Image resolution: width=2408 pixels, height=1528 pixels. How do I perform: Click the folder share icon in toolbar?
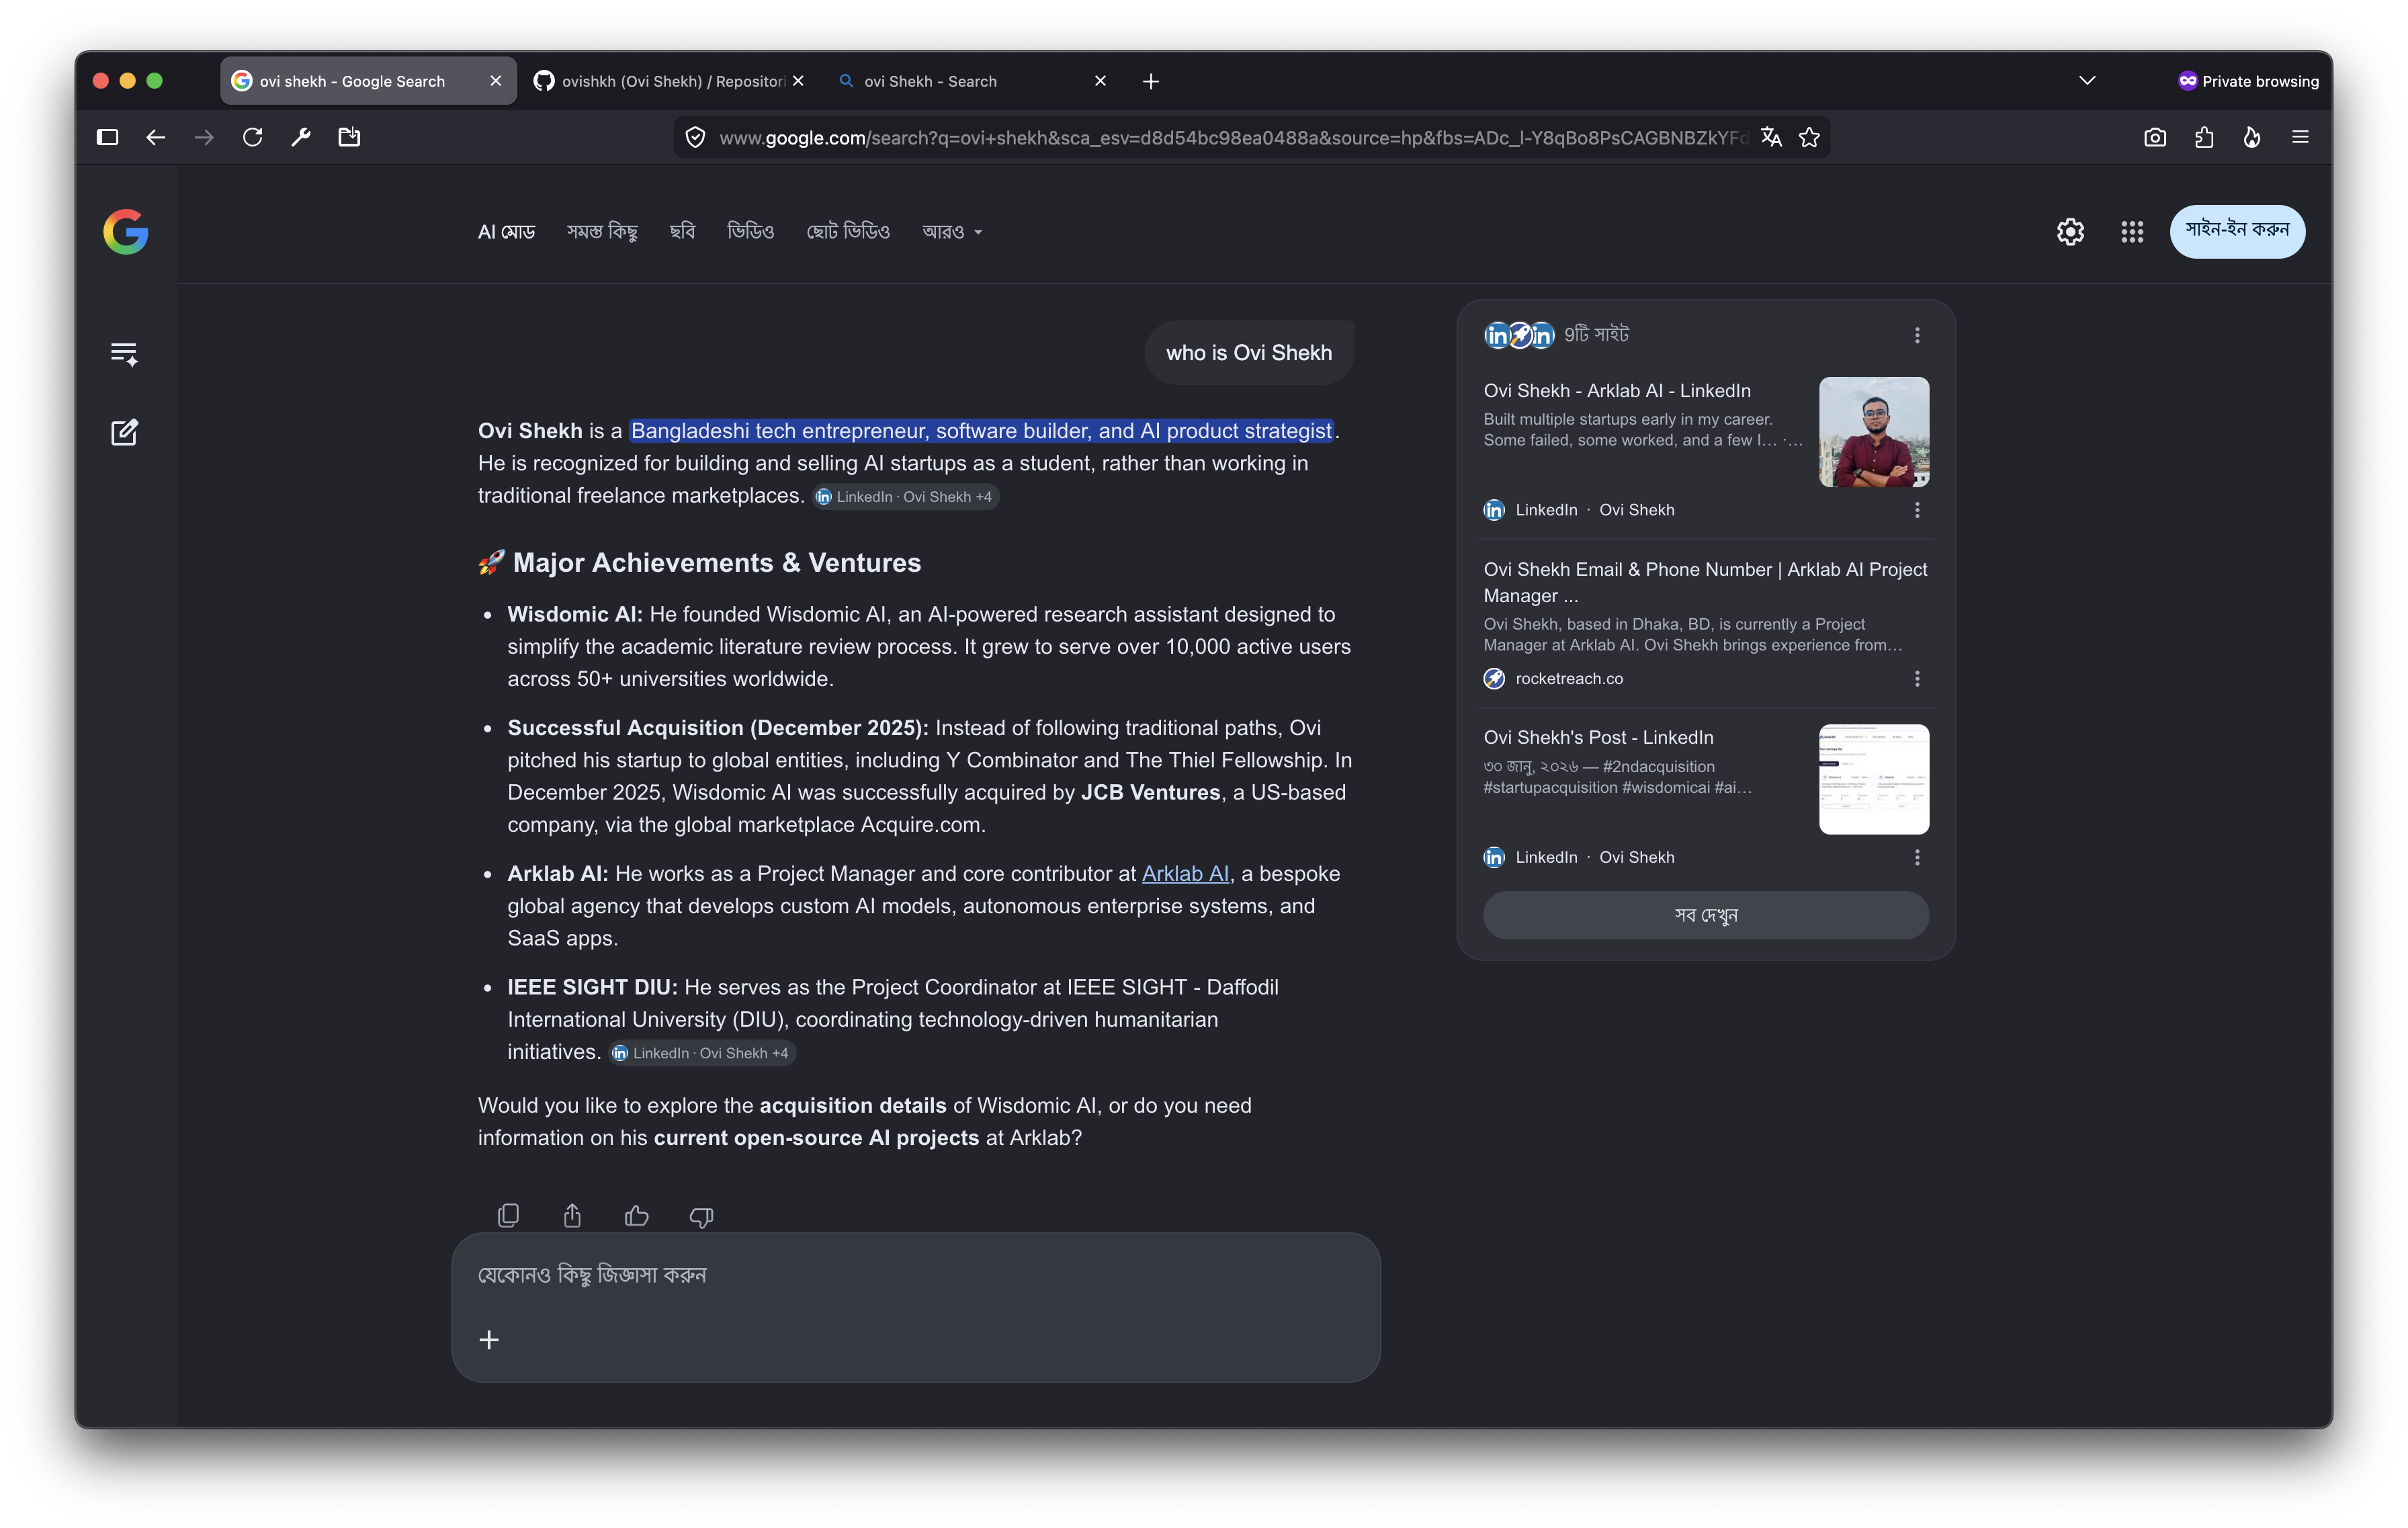click(x=349, y=137)
